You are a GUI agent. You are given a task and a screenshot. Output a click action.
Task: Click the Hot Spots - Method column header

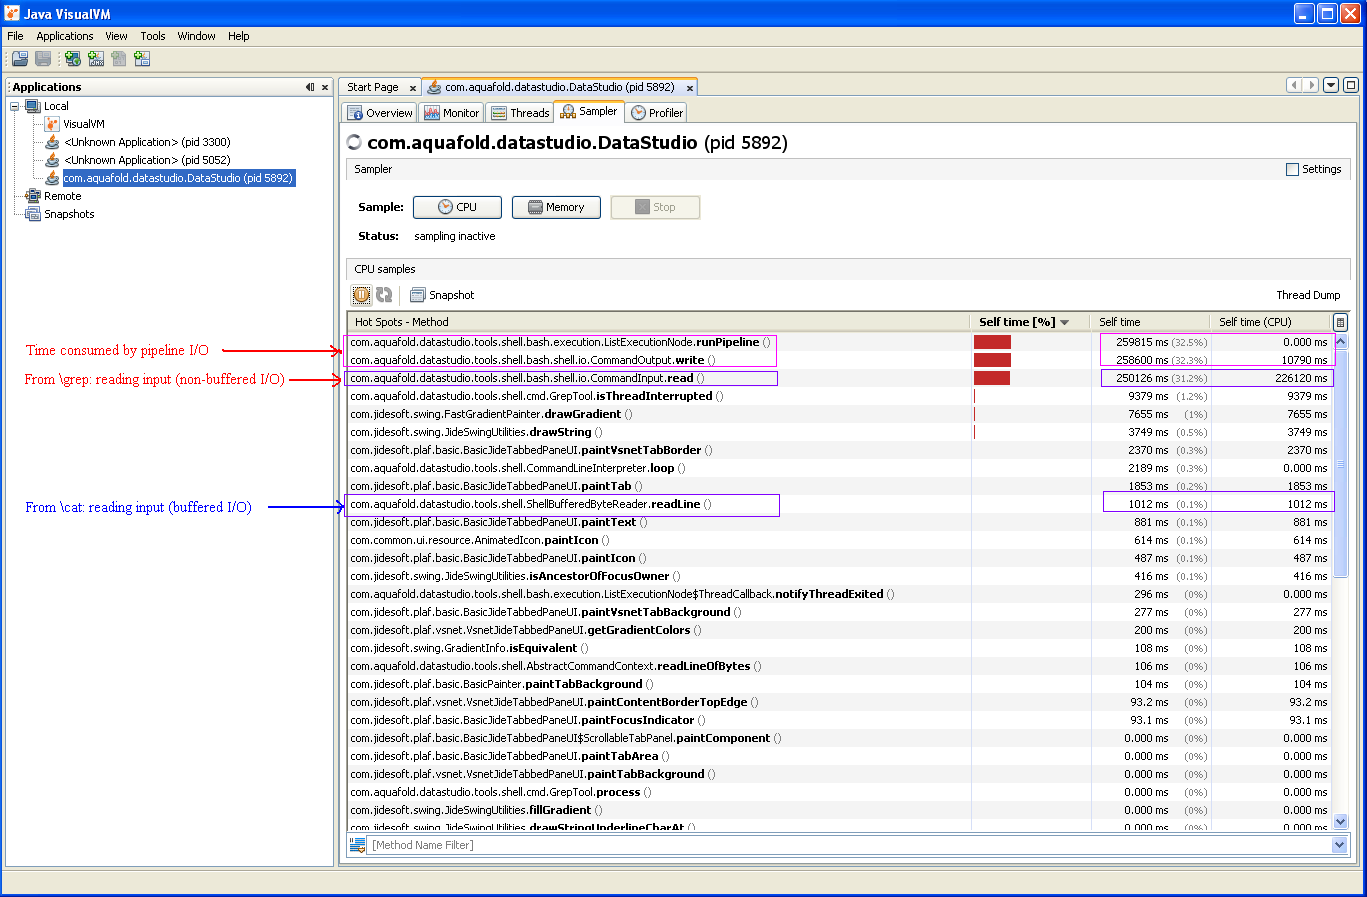[x=659, y=322]
